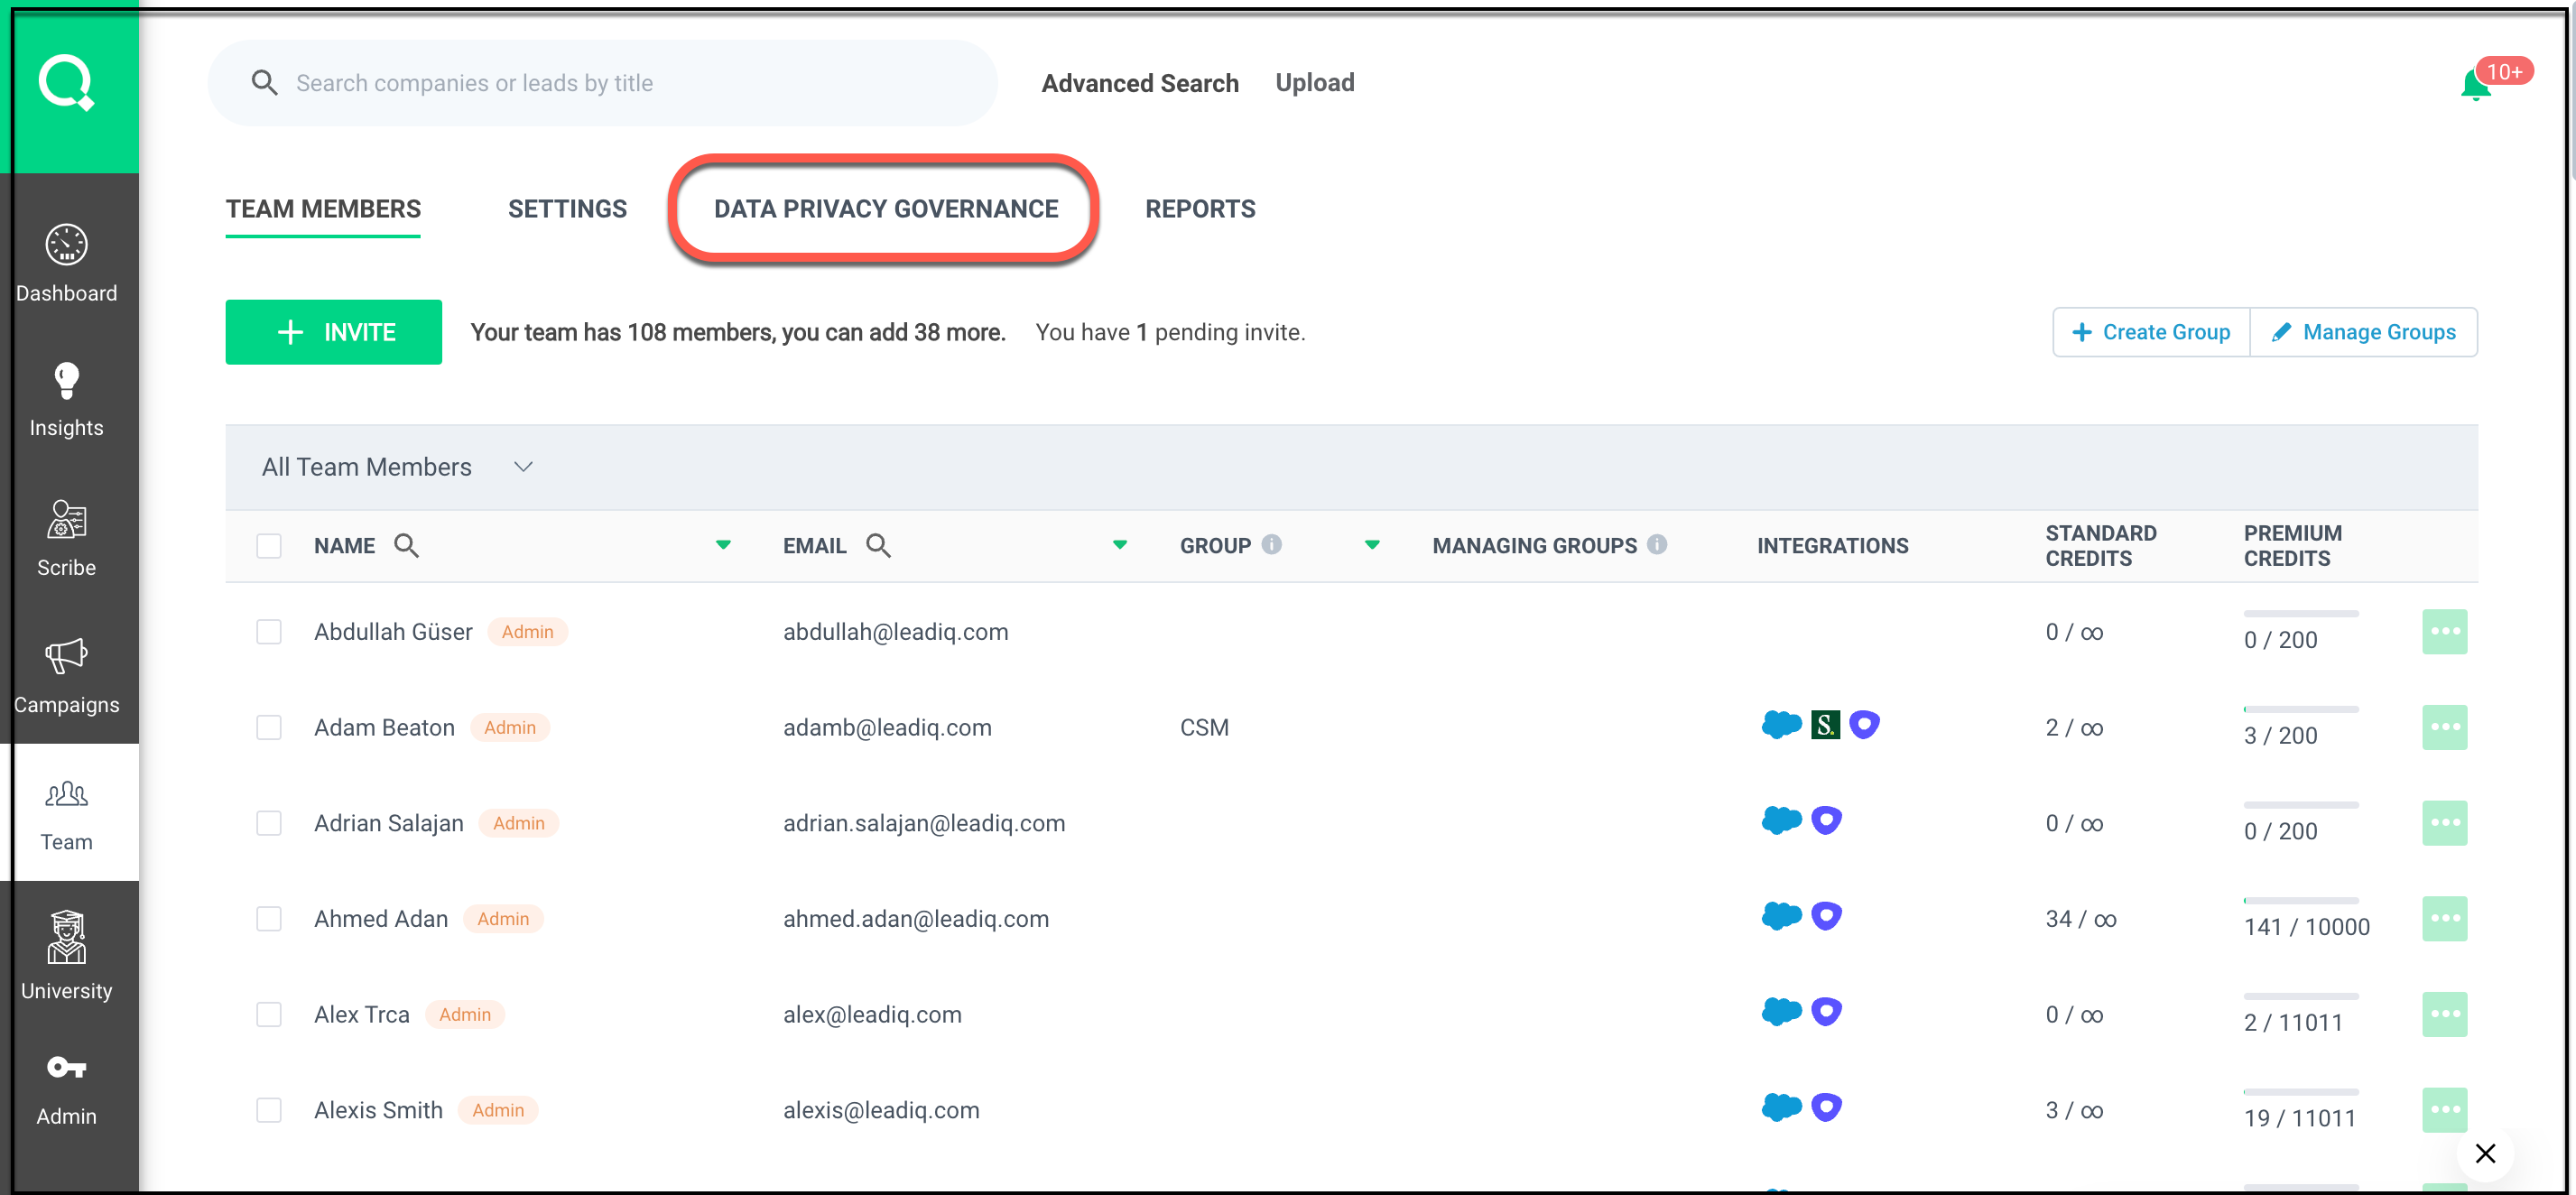This screenshot has height=1195, width=2576.
Task: Click Manage Groups button
Action: (x=2363, y=332)
